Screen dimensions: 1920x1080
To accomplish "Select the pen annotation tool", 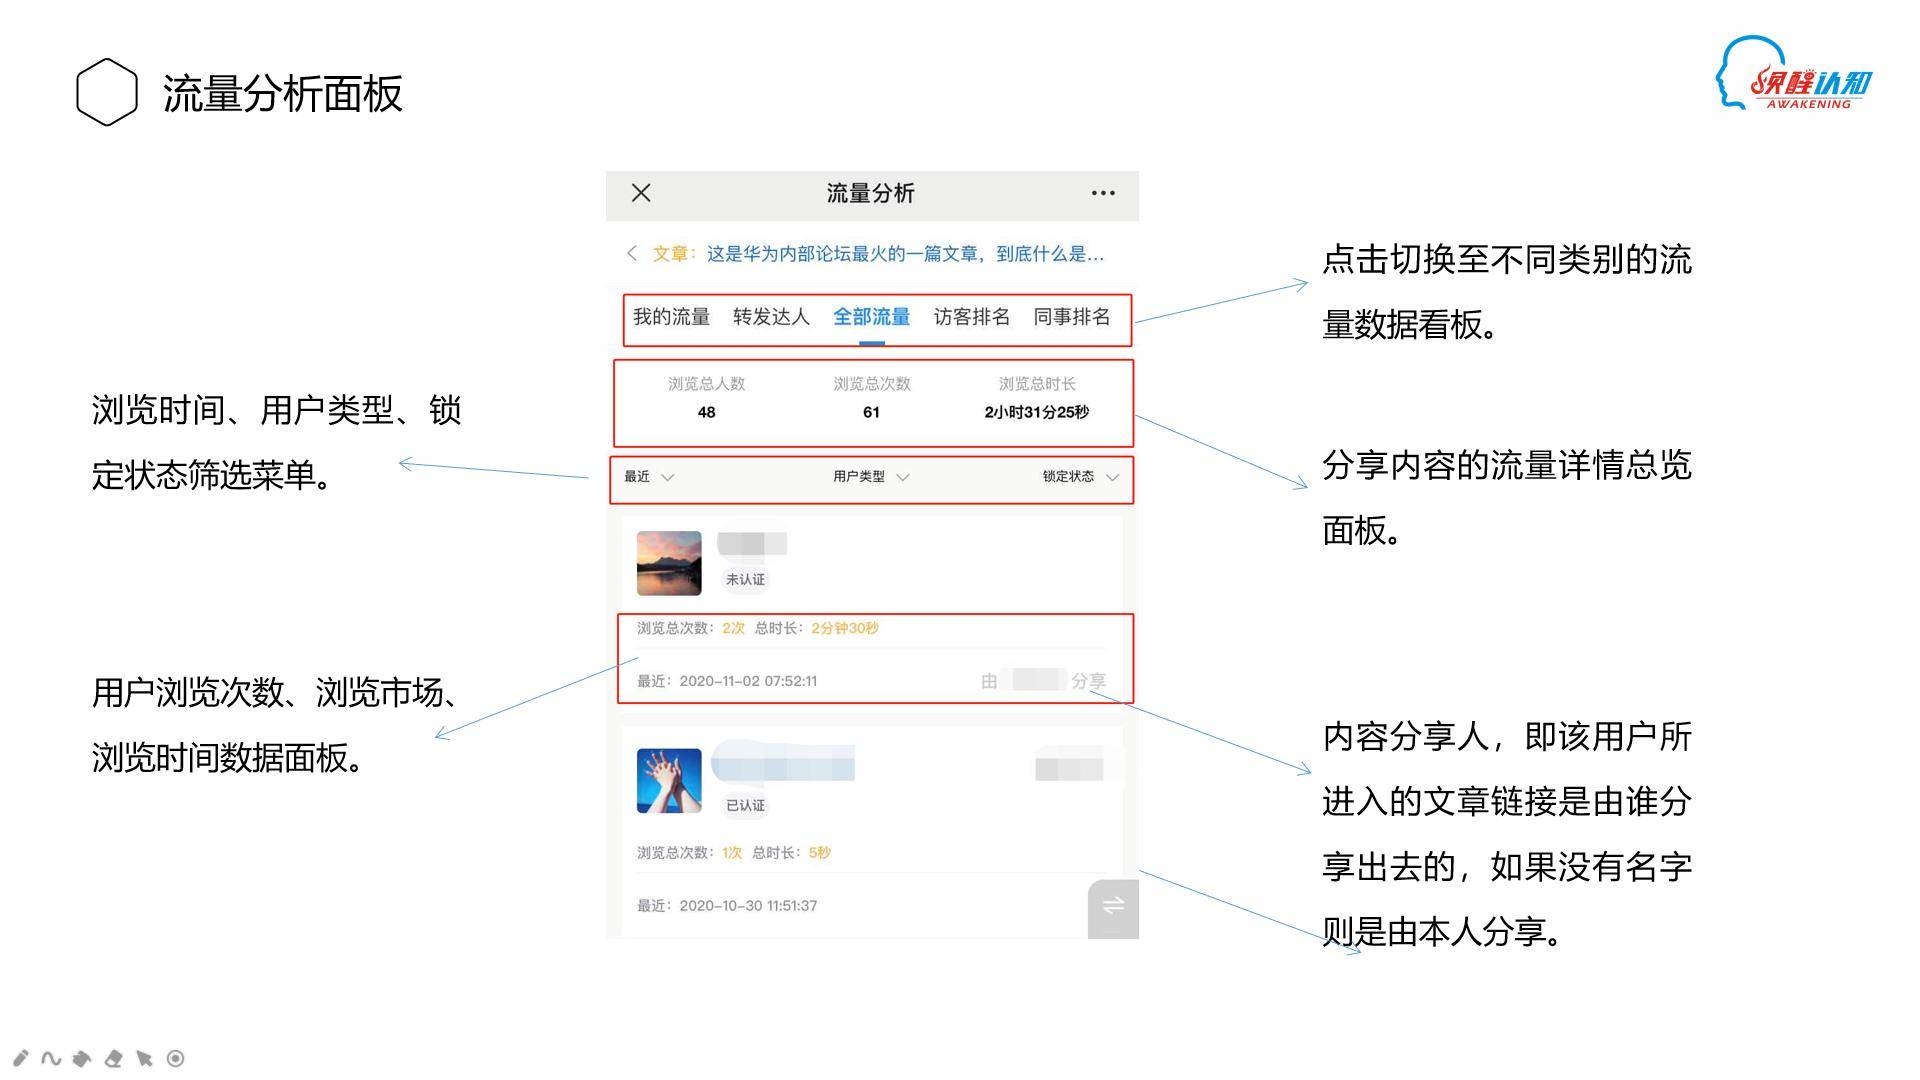I will click(x=19, y=1057).
